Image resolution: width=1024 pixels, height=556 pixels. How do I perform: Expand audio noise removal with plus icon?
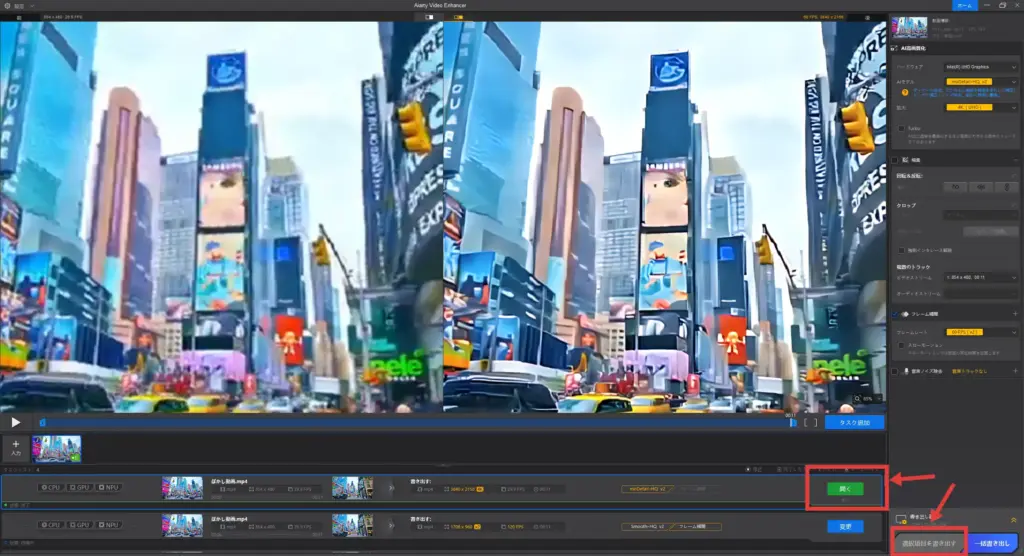tap(1015, 371)
